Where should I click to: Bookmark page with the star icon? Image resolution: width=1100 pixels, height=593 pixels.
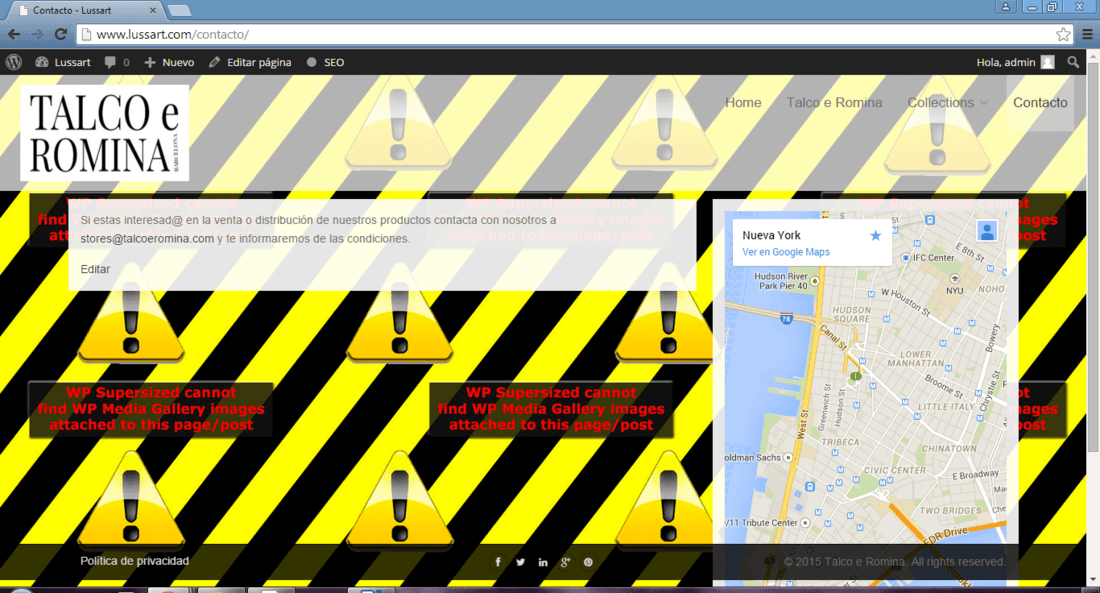tap(1064, 34)
